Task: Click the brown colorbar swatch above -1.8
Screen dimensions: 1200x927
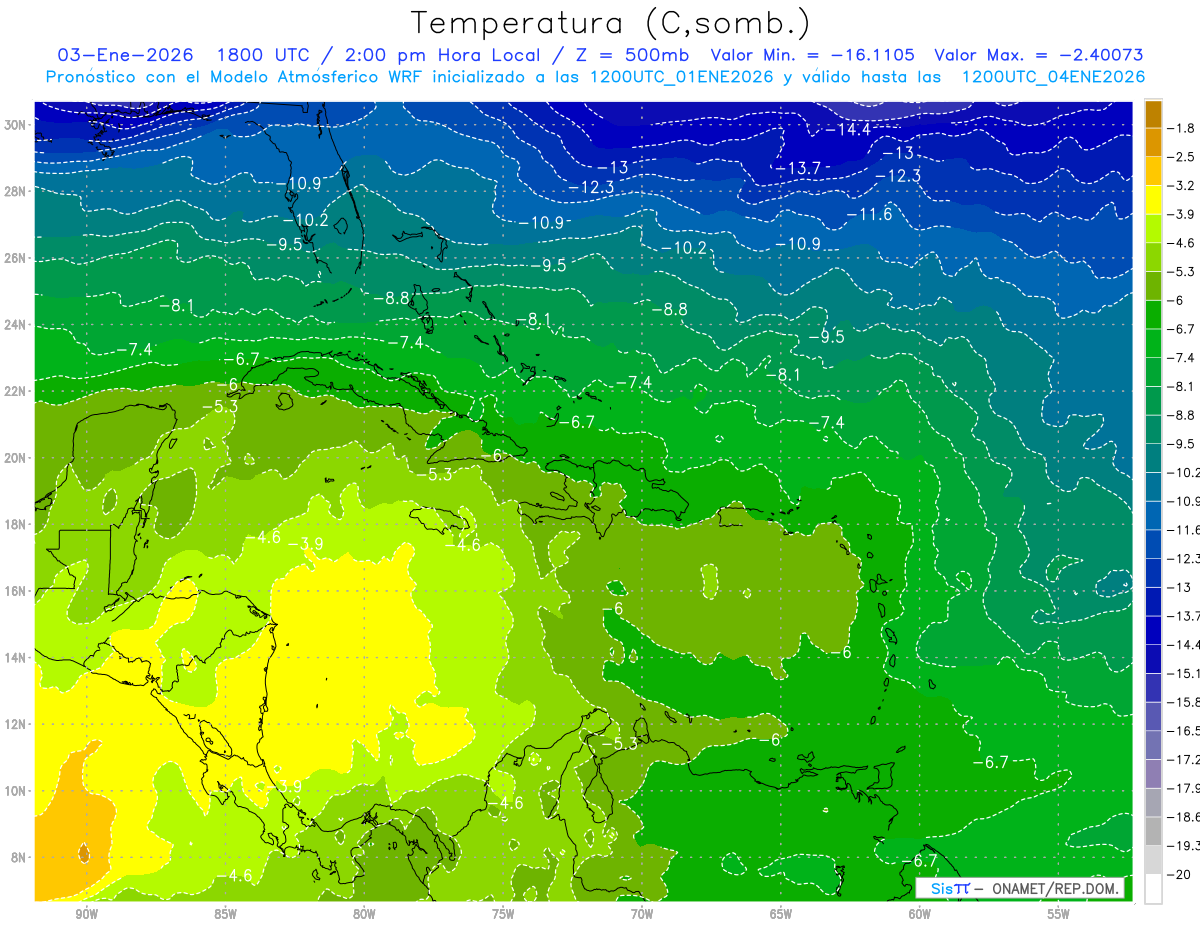Action: (1153, 114)
